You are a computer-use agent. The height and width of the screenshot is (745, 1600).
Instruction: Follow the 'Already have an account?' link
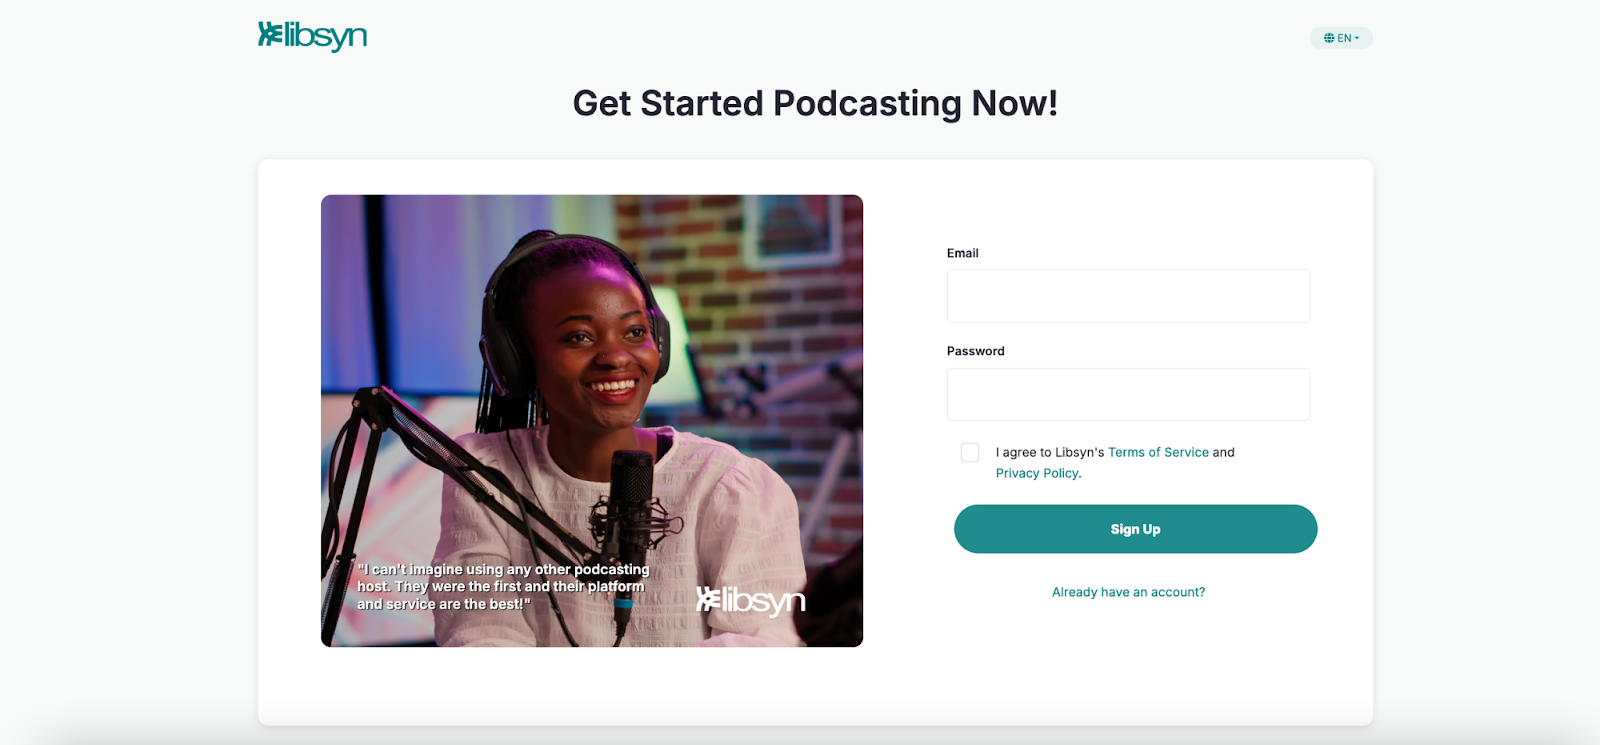pyautogui.click(x=1128, y=592)
